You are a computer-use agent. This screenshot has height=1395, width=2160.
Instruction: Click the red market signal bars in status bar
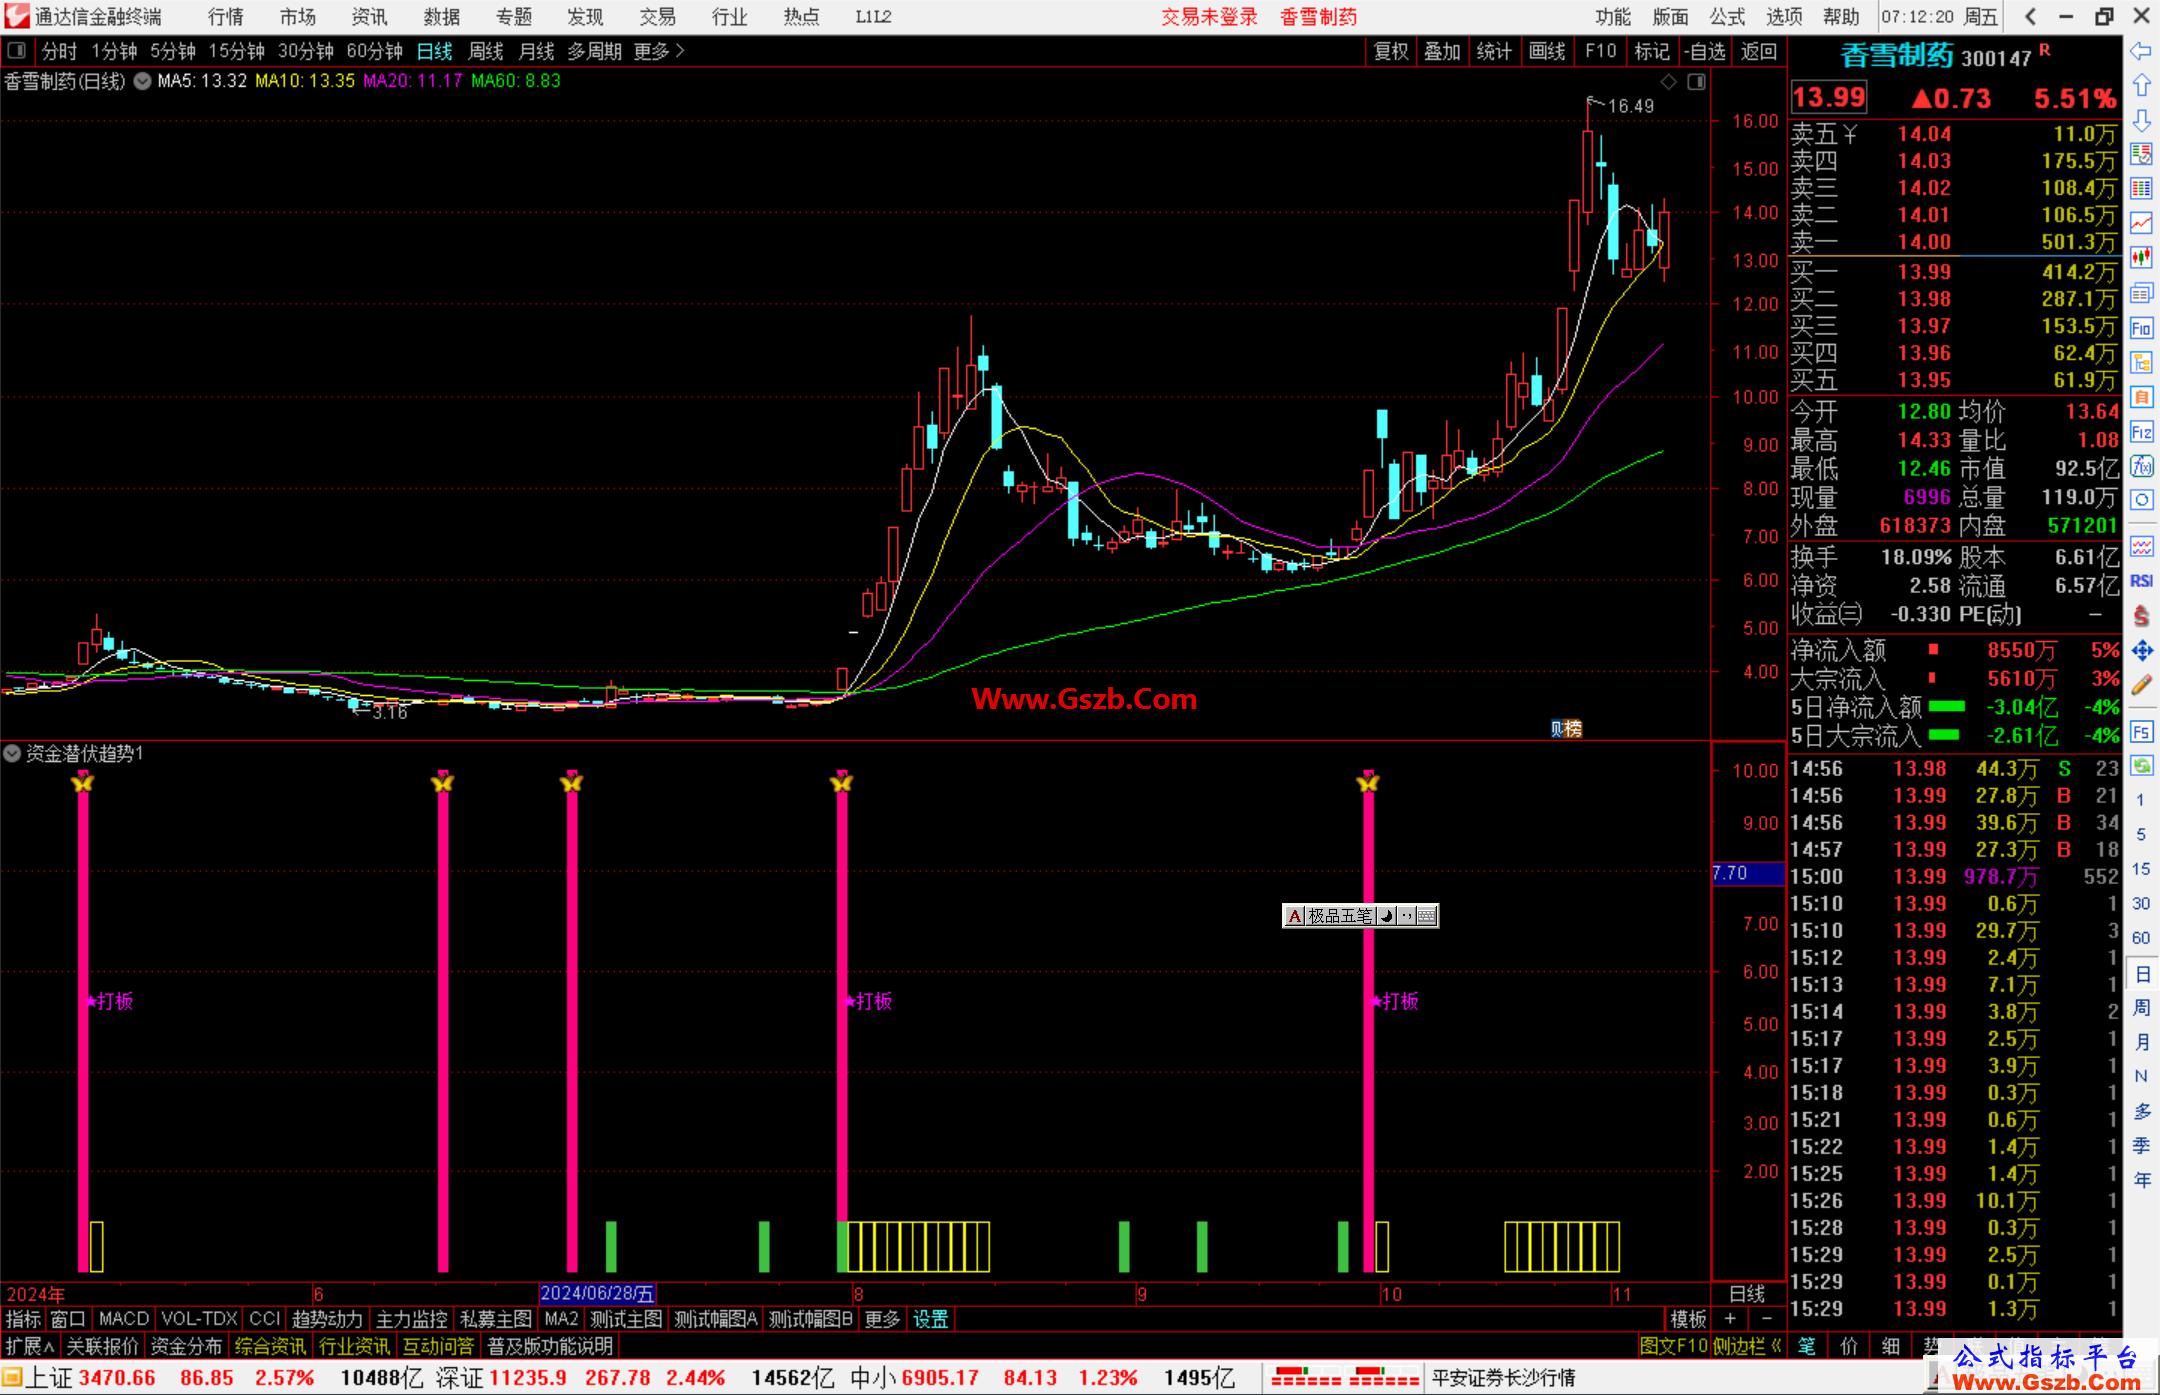(1344, 1378)
